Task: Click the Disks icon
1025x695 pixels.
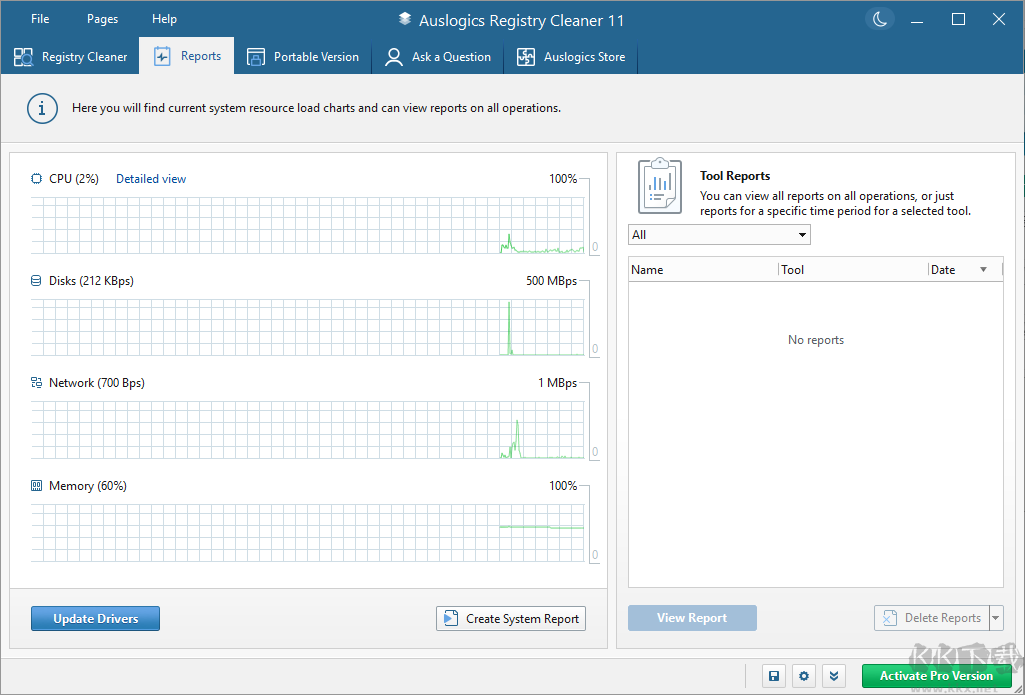Action: click(x=37, y=280)
